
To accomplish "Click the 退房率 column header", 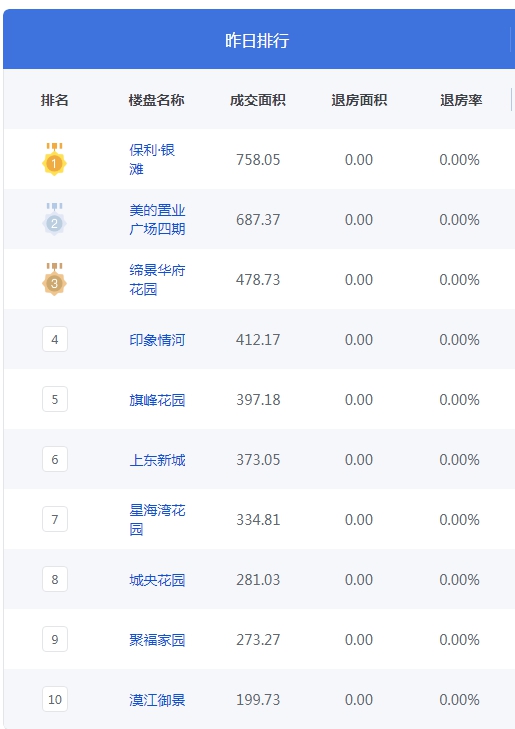I will tap(461, 100).
